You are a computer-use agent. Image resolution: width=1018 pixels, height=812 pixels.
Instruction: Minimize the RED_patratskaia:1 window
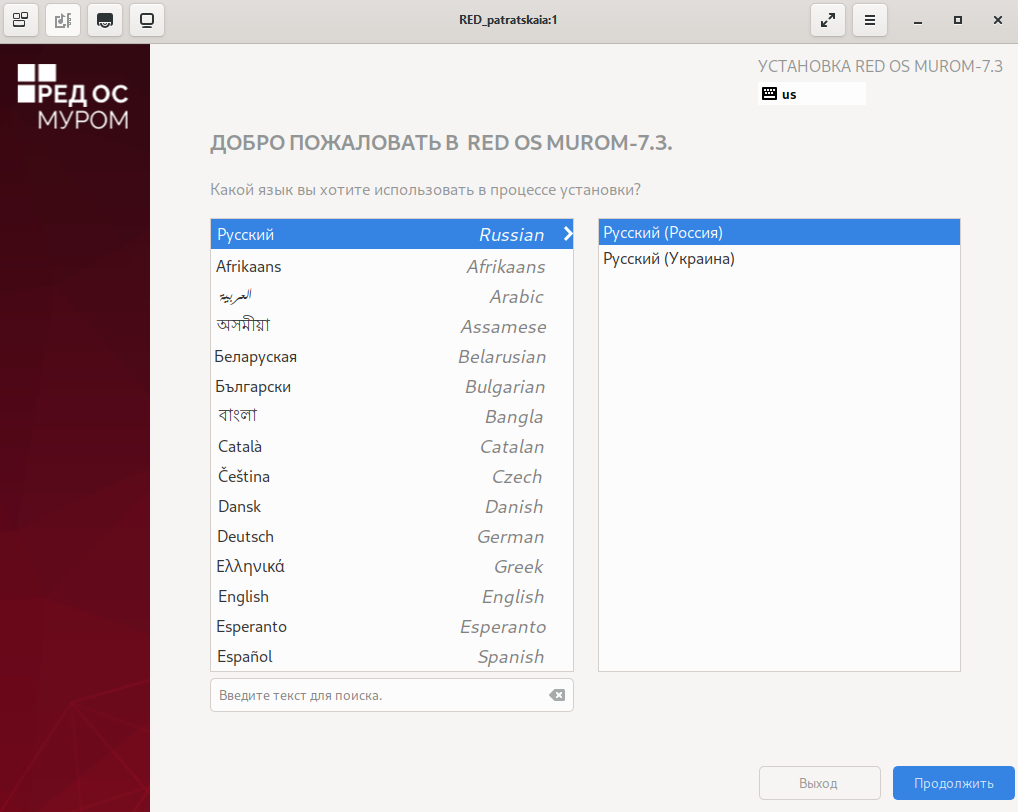tap(917, 20)
